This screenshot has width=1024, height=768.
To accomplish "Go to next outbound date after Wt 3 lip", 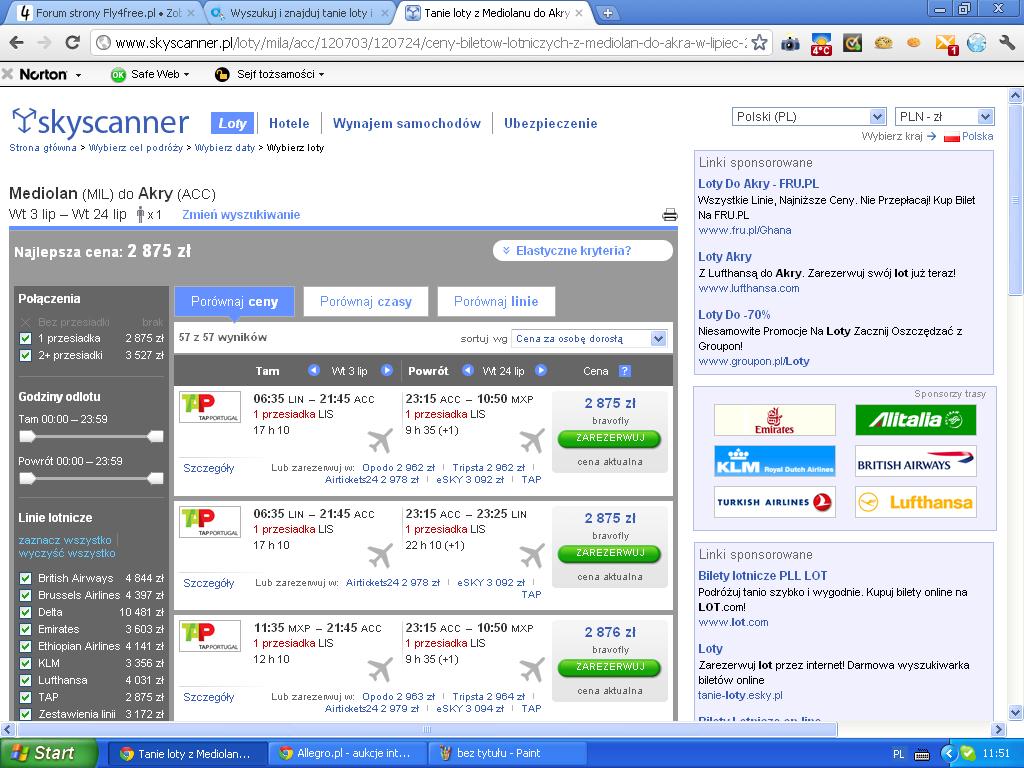I will 387,370.
